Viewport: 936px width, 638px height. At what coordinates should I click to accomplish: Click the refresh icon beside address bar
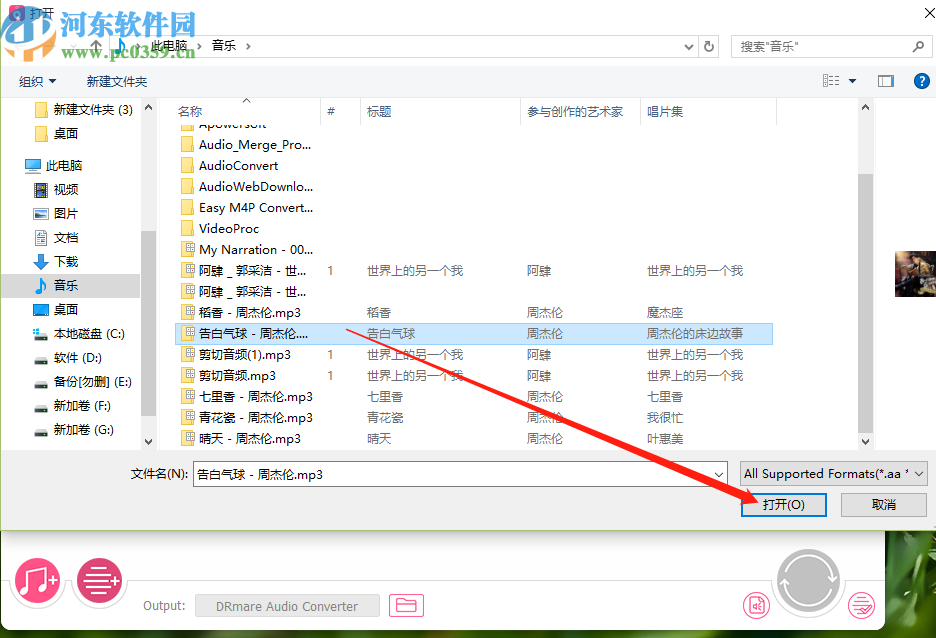pyautogui.click(x=708, y=46)
